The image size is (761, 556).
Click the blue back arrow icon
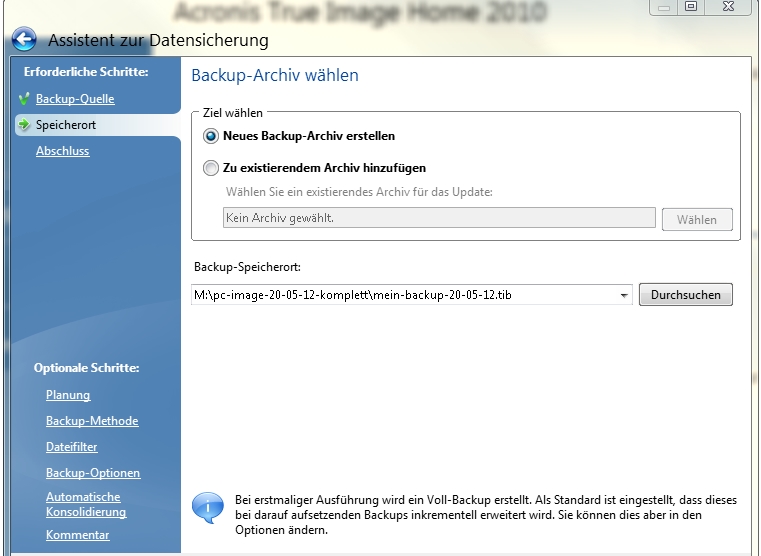pyautogui.click(x=24, y=39)
